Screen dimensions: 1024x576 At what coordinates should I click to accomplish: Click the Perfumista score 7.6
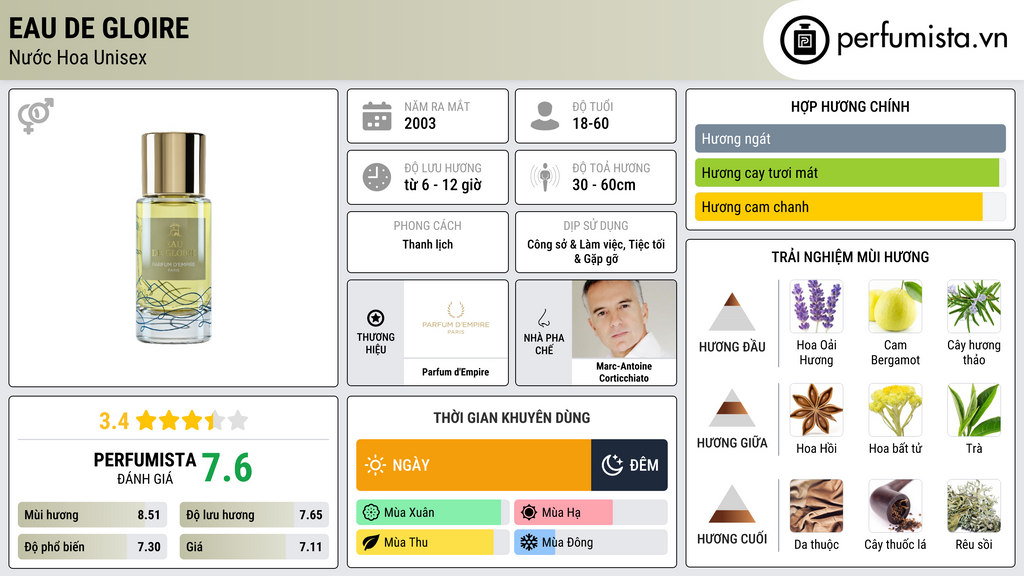point(227,468)
